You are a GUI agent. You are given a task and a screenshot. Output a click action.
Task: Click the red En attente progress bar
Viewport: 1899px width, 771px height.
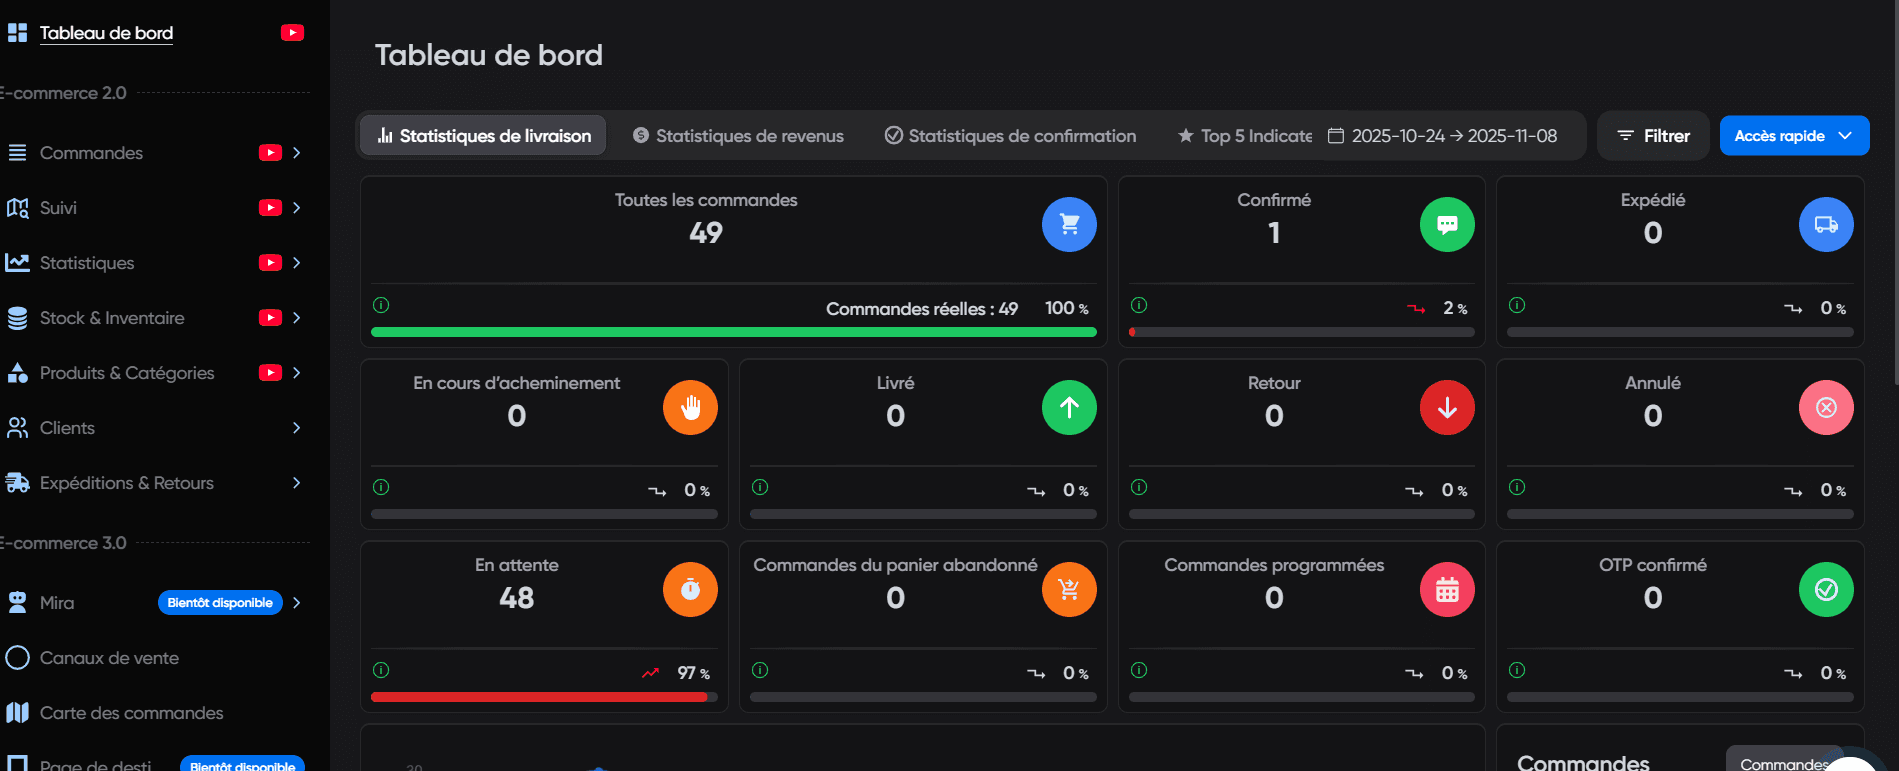pos(539,697)
